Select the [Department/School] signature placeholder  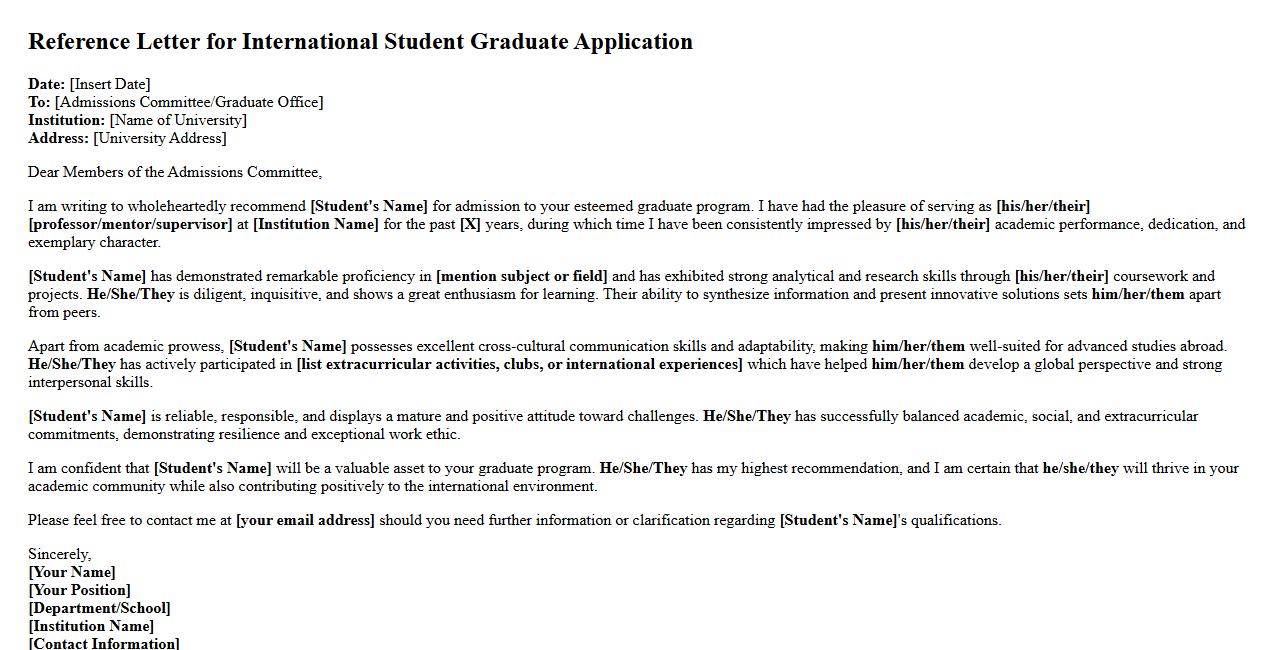(99, 608)
